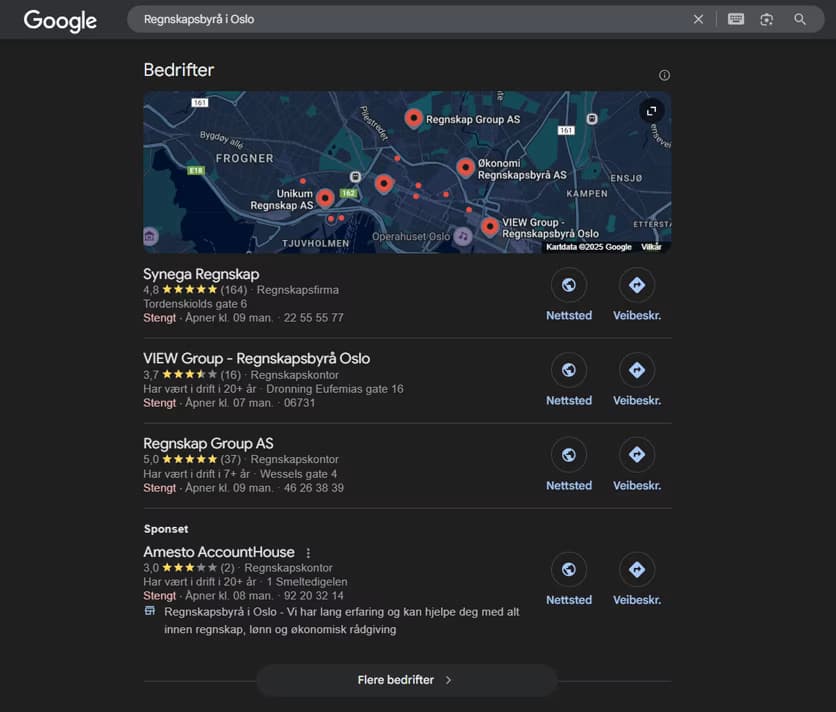Open info icon next to Bedrifter heading
The width and height of the screenshot is (836, 712).
pos(664,75)
